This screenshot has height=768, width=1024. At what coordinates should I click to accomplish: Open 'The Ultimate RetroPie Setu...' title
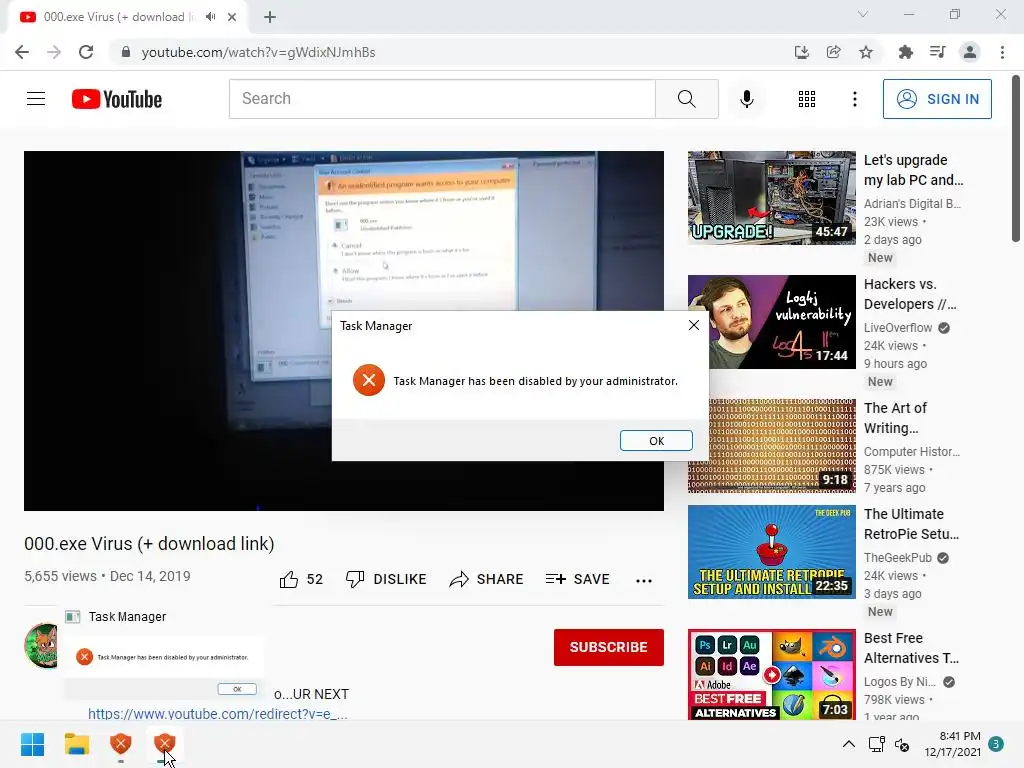pyautogui.click(x=911, y=524)
